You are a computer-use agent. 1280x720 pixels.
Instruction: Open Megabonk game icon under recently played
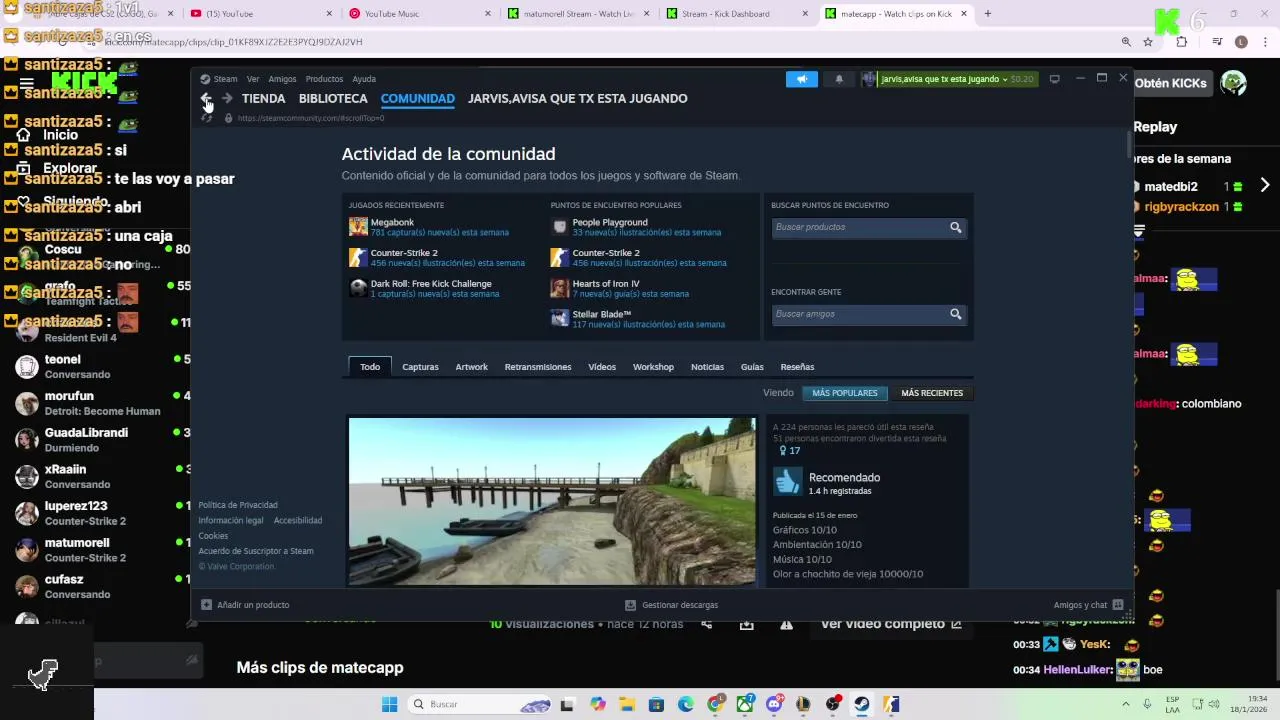358,227
